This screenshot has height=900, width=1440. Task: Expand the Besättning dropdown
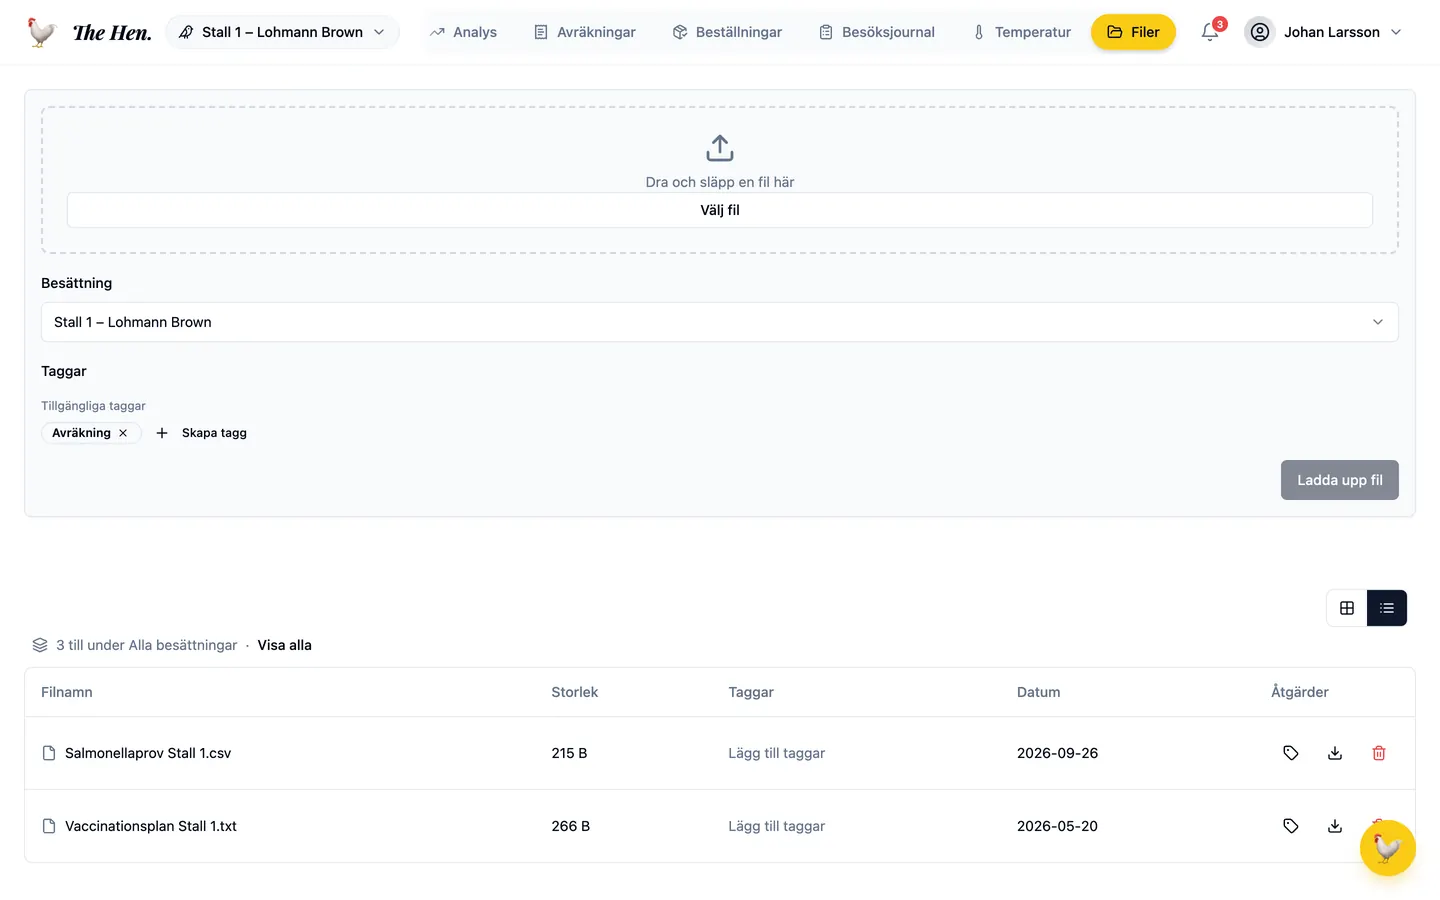[x=720, y=322]
